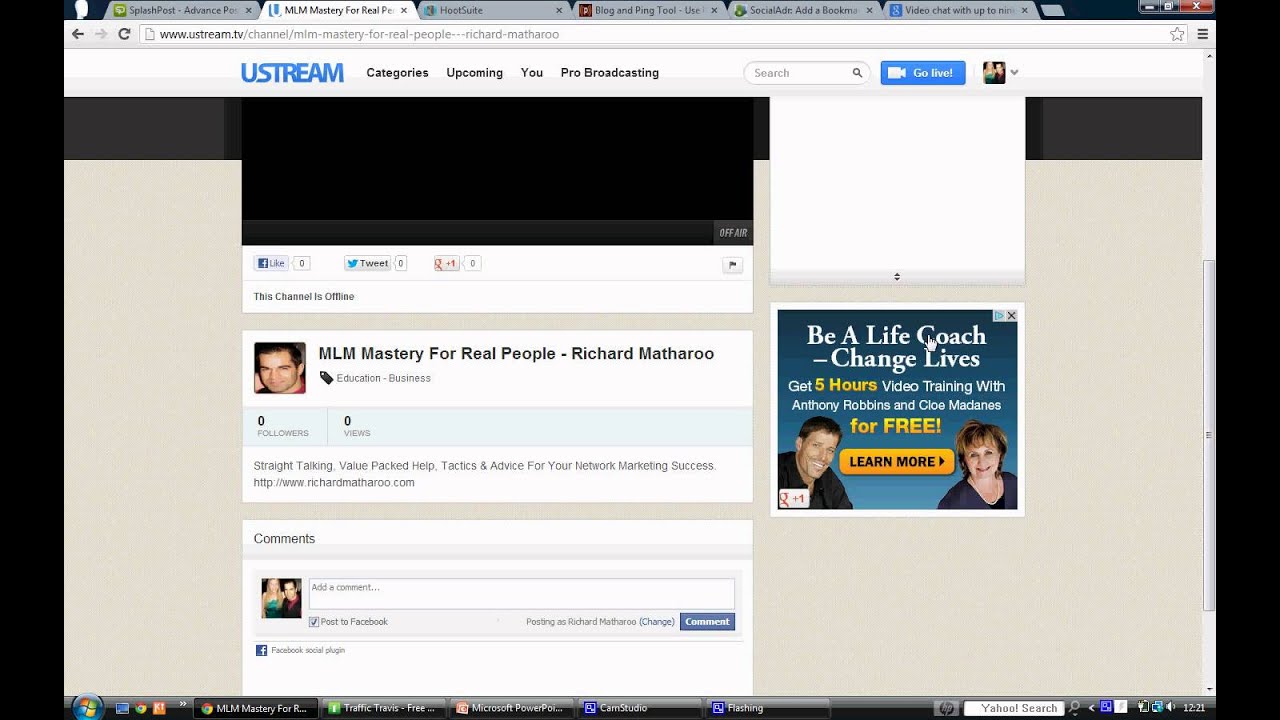The width and height of the screenshot is (1280, 720).
Task: Click the richardmatharoo.com URL text
Action: tap(334, 482)
